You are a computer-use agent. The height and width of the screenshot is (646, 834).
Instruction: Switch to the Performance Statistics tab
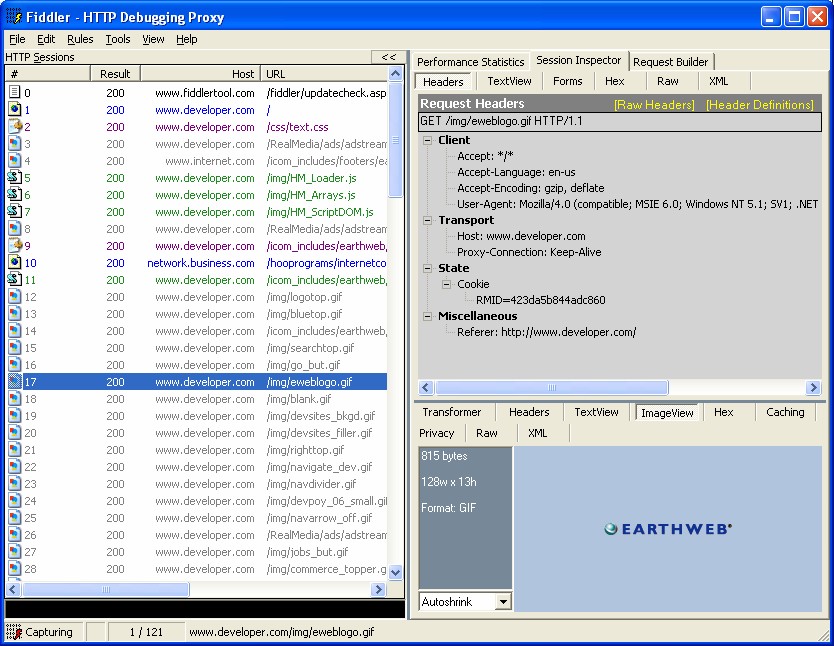(x=470, y=62)
